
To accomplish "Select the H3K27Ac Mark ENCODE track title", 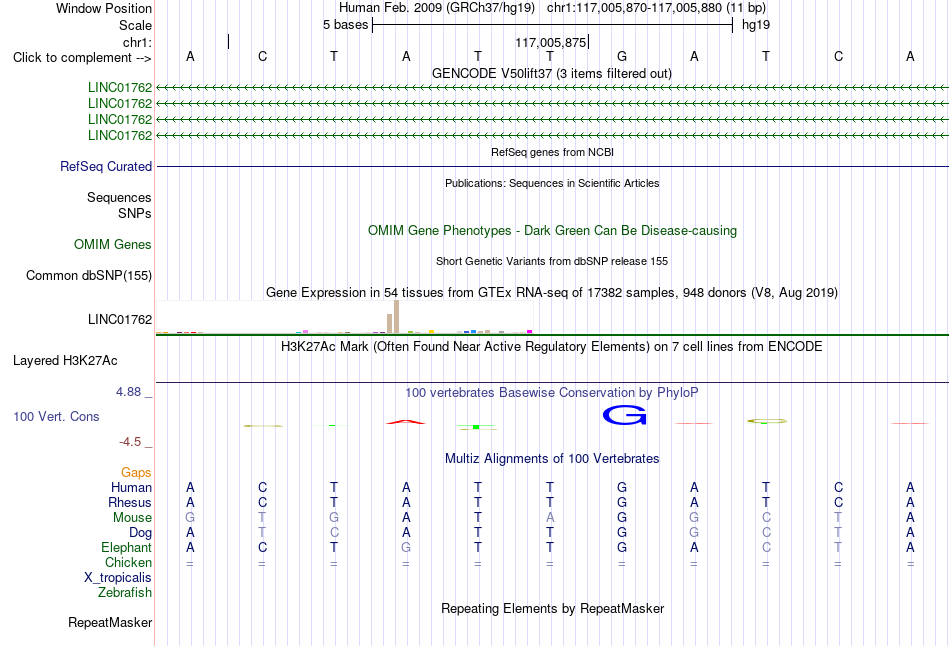I will click(552, 347).
